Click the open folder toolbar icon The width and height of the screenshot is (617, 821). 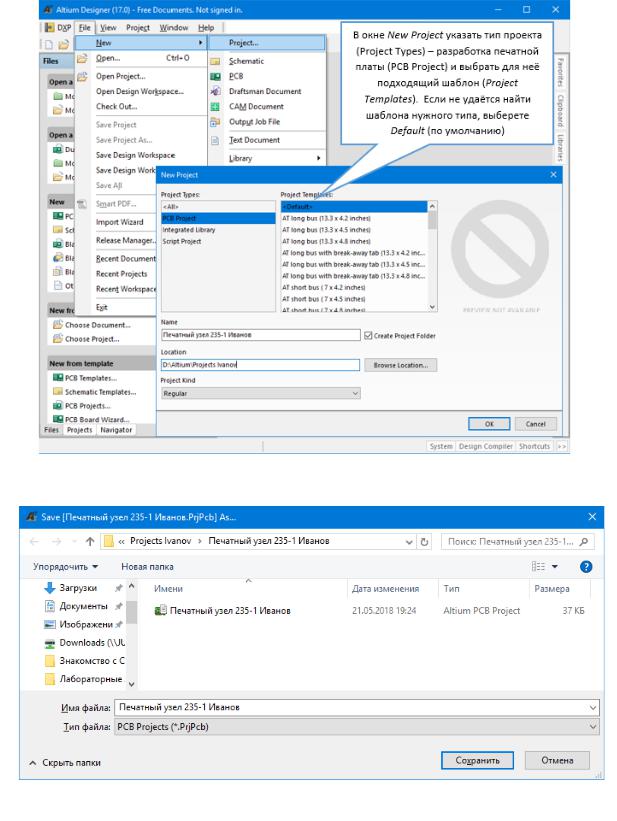(x=63, y=45)
